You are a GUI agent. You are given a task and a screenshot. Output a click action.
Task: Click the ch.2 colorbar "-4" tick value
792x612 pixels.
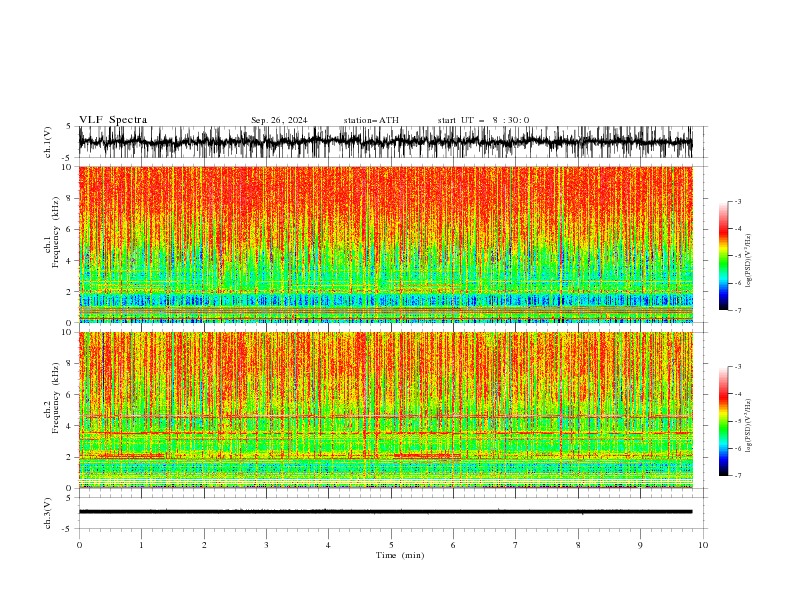point(738,394)
